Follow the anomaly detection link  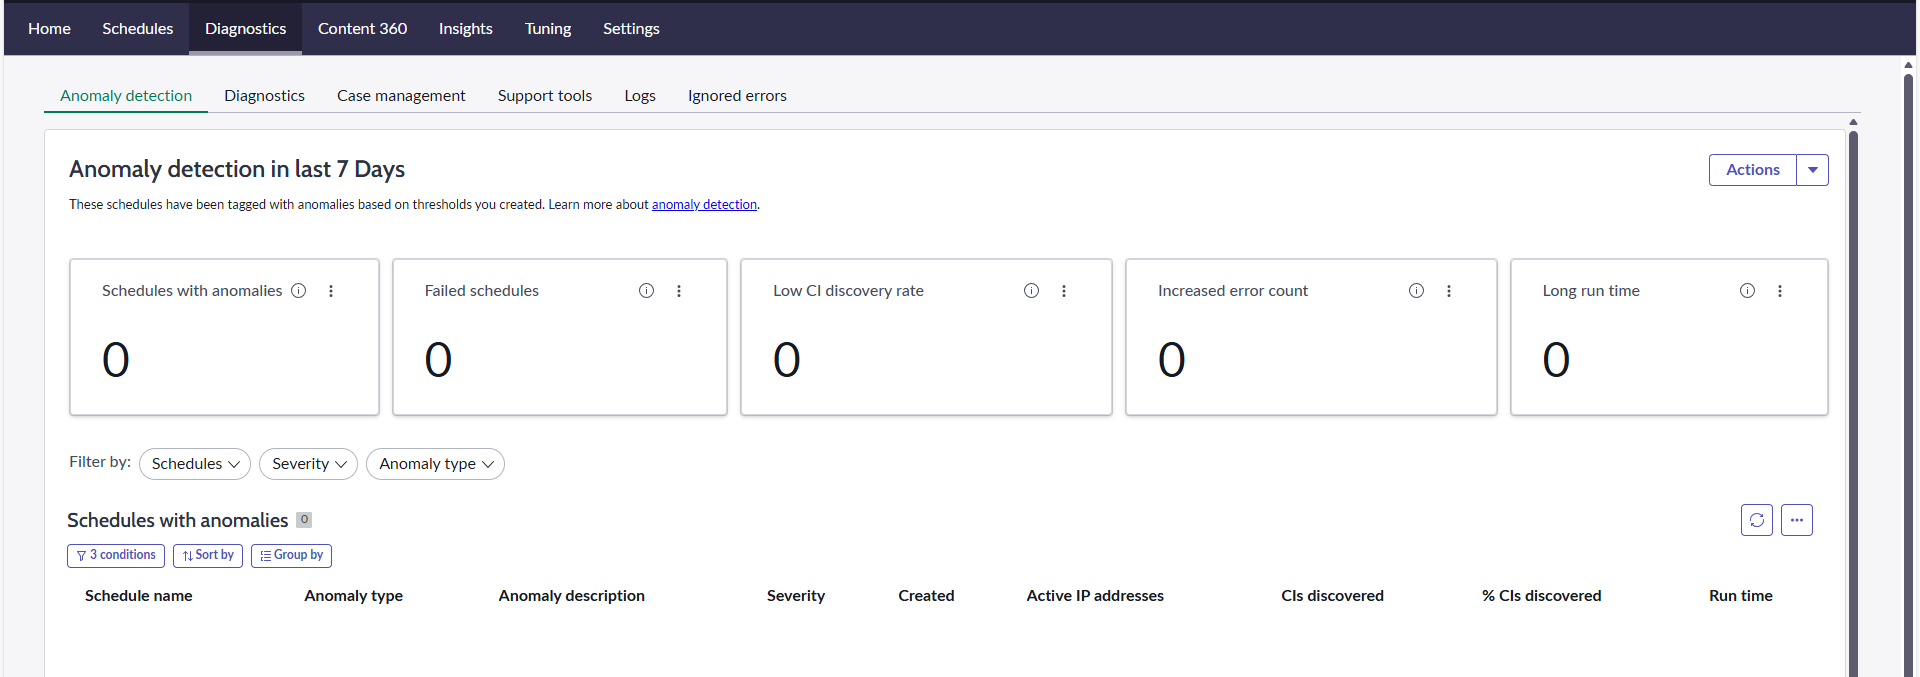704,205
